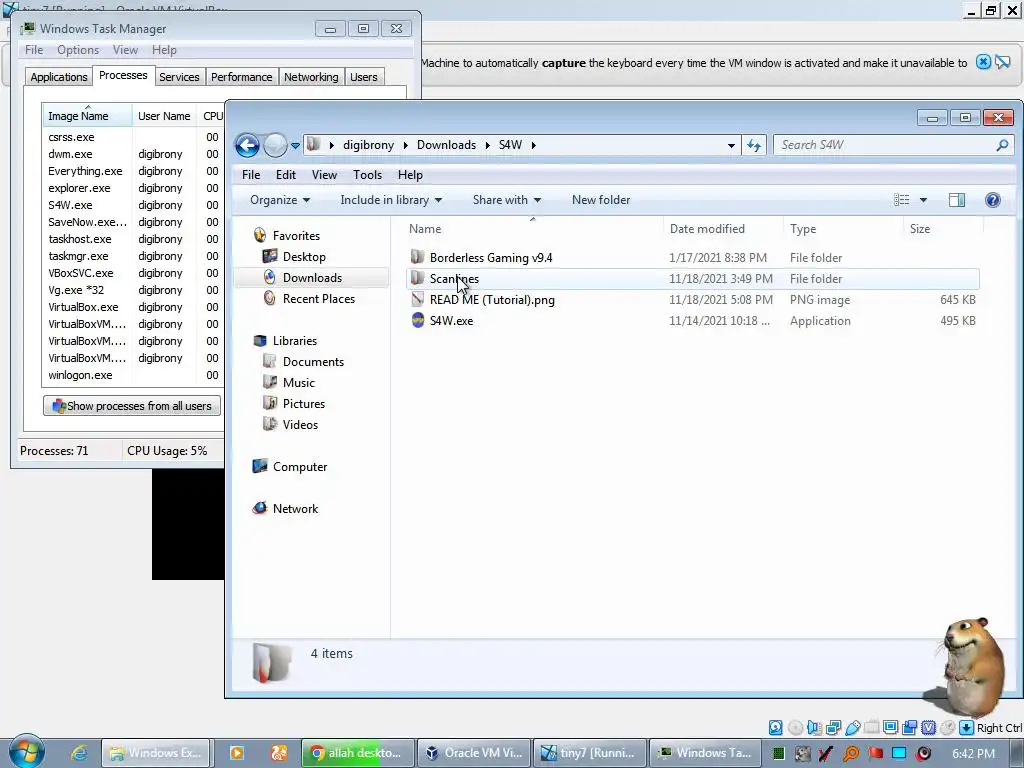Switch to Applications tab in Task Manager
The image size is (1024, 768).
coord(59,77)
